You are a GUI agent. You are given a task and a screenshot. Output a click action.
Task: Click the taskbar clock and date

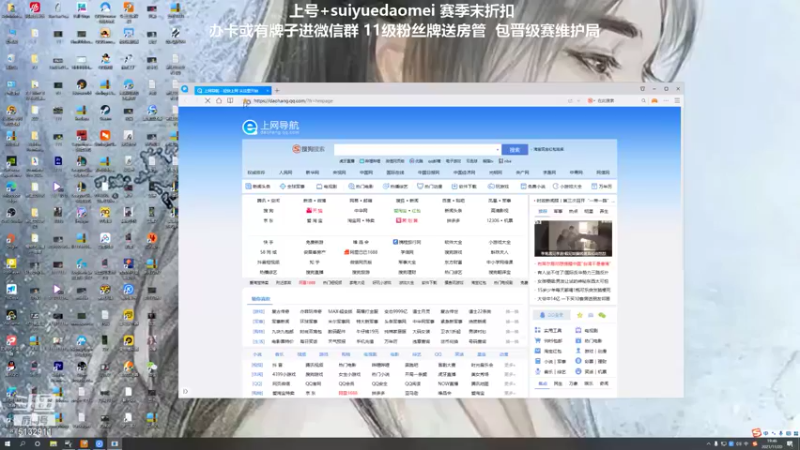(x=770, y=444)
